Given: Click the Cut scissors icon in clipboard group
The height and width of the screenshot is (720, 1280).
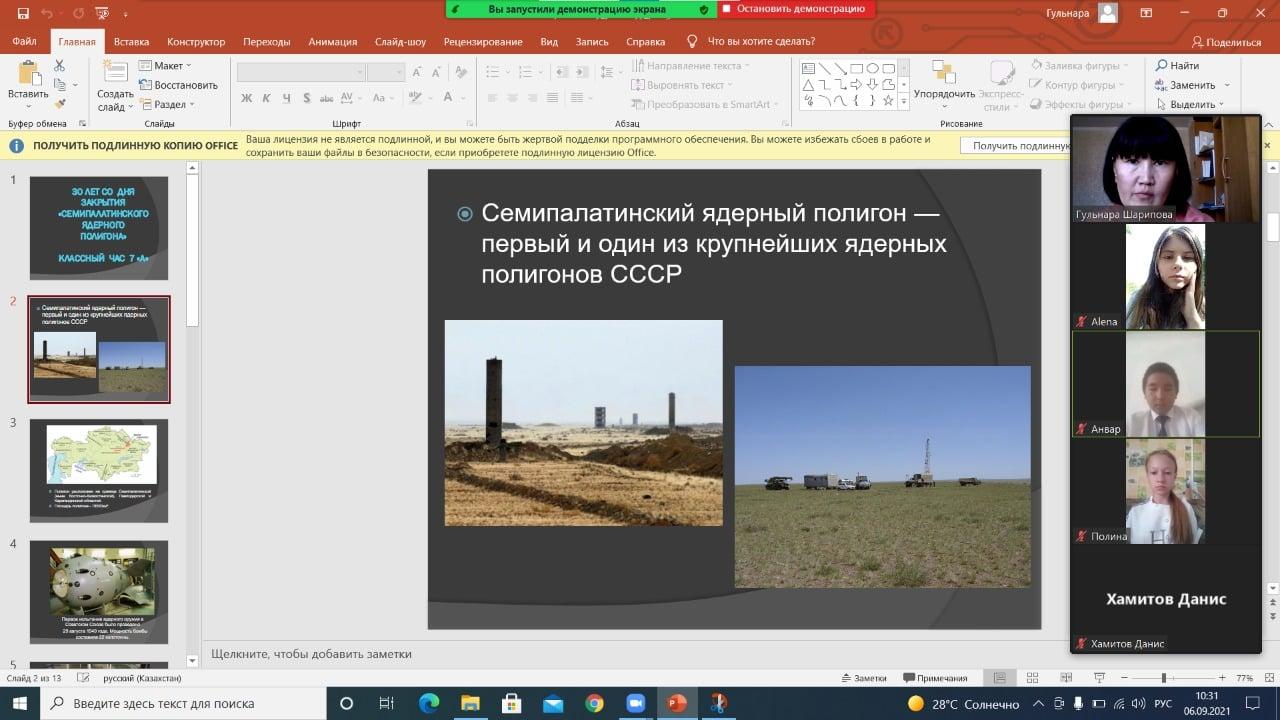Looking at the screenshot, I should coord(59,66).
